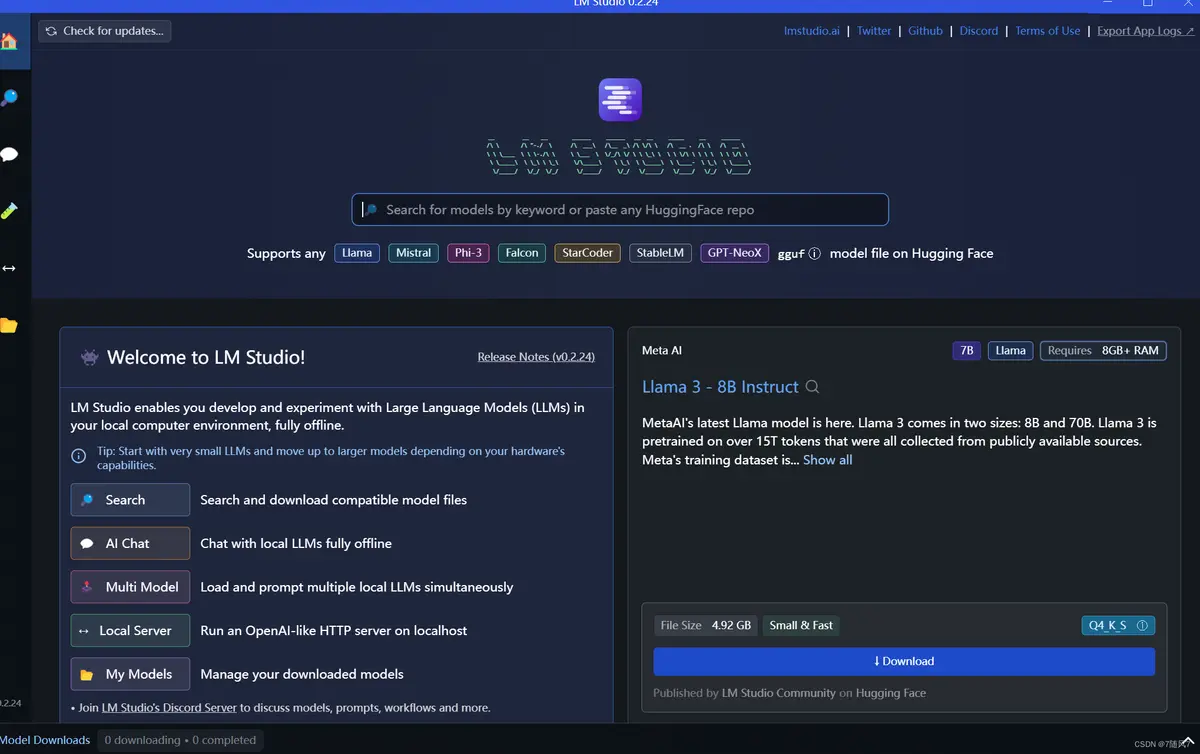
Task: Open AI Chat bubble in sidebar
Action: point(8,154)
